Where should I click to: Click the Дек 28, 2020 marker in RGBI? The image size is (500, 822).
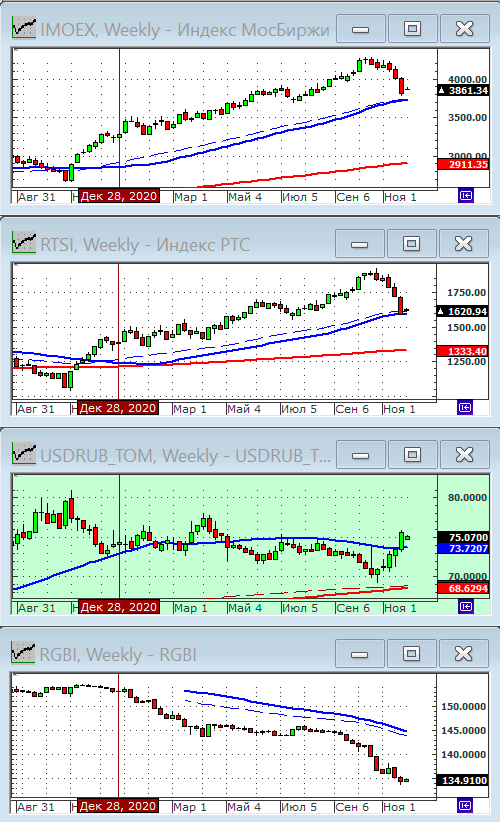118,806
